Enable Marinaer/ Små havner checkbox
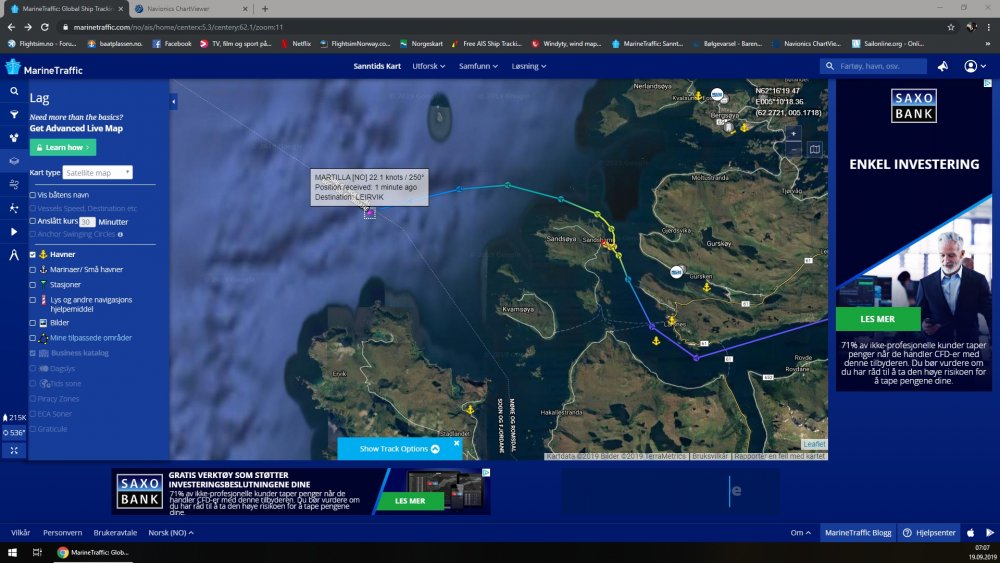The width and height of the screenshot is (1000, 563). pos(33,270)
